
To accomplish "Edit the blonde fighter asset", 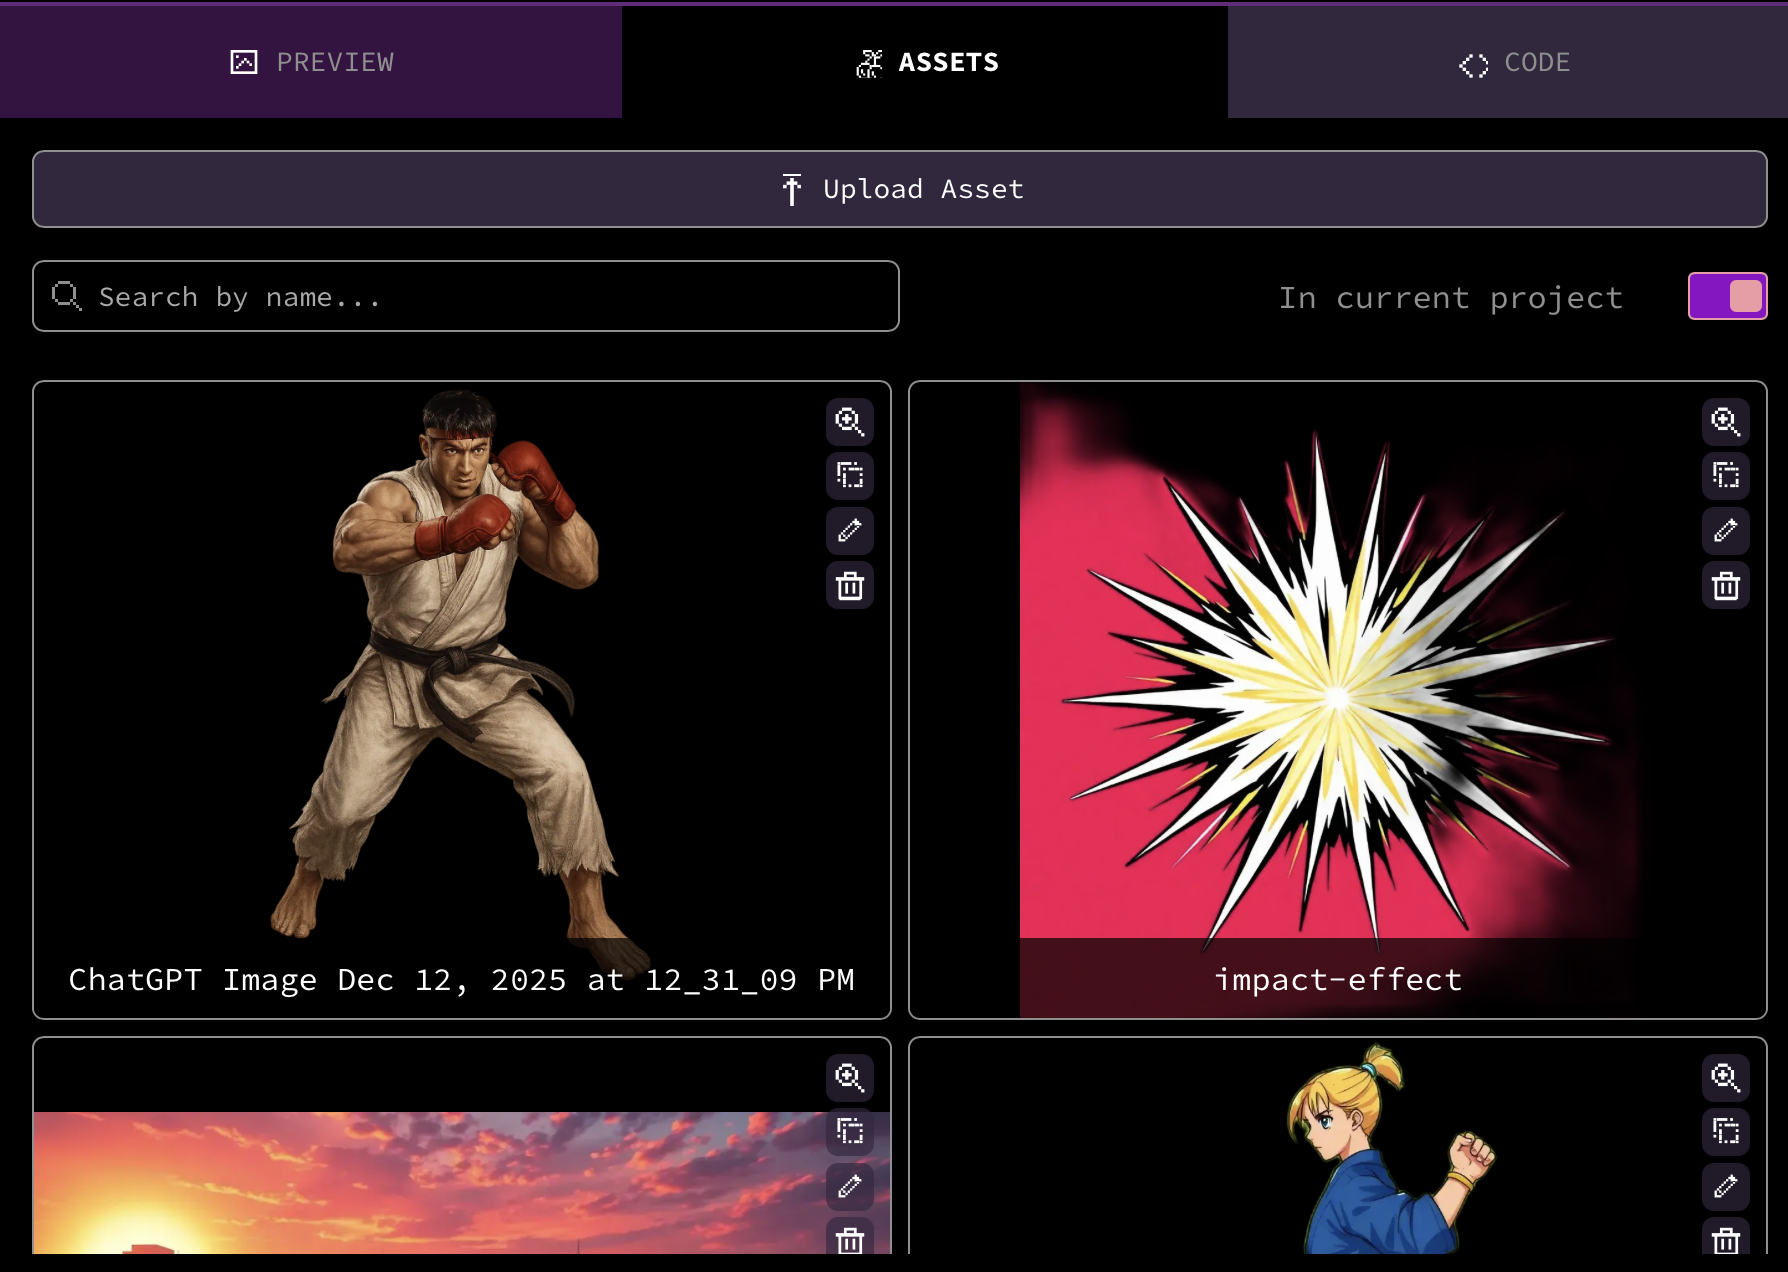I will 1726,1186.
